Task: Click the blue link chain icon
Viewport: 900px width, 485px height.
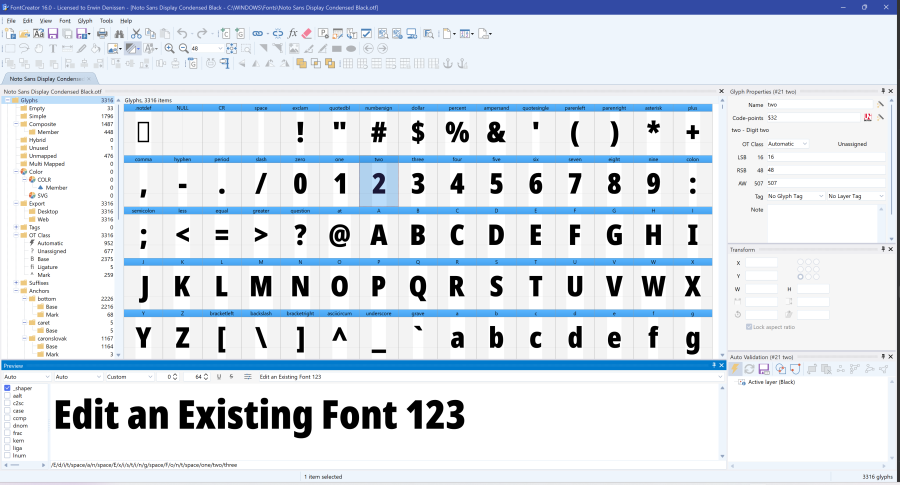Action: (258, 34)
